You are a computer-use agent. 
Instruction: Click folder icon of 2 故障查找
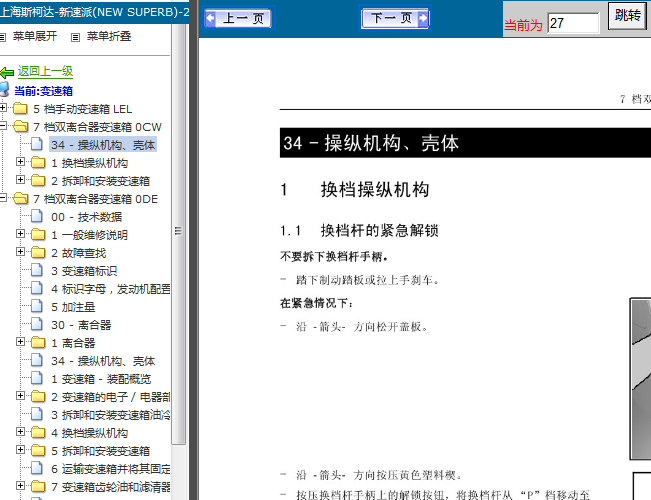38,252
